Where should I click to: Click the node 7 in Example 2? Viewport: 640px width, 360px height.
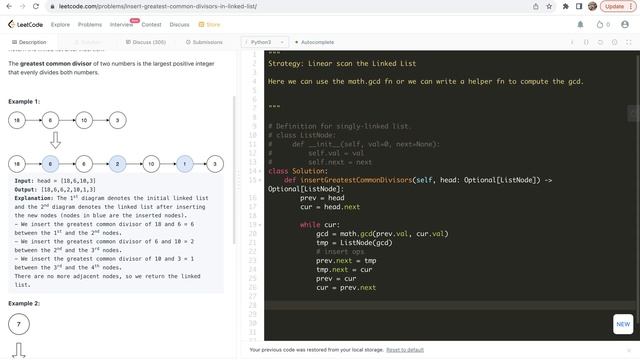[19, 324]
